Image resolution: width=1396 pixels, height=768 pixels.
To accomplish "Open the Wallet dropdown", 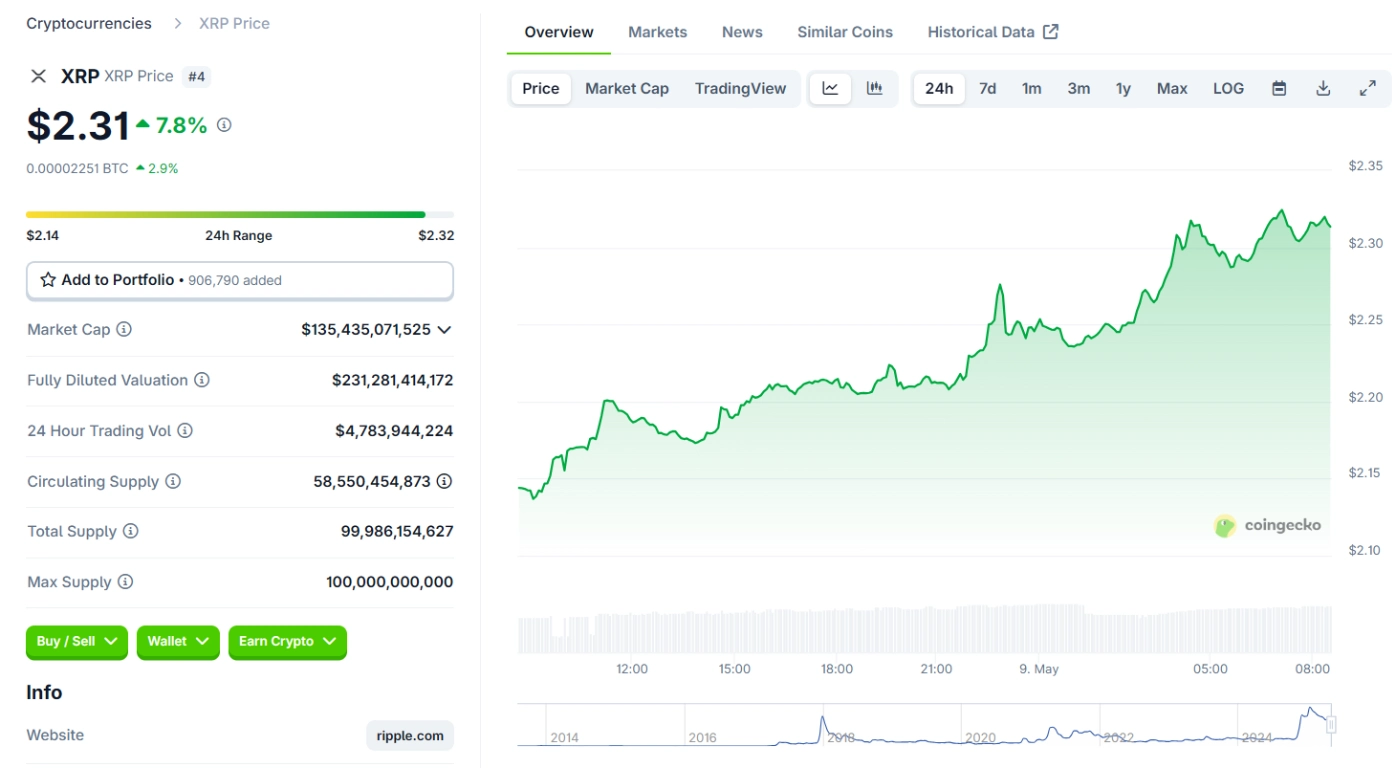I will (x=178, y=642).
